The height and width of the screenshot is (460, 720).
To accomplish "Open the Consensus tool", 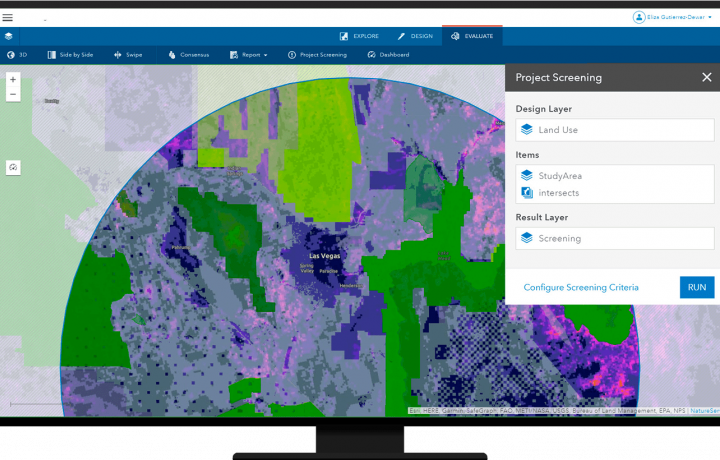I will (189, 55).
